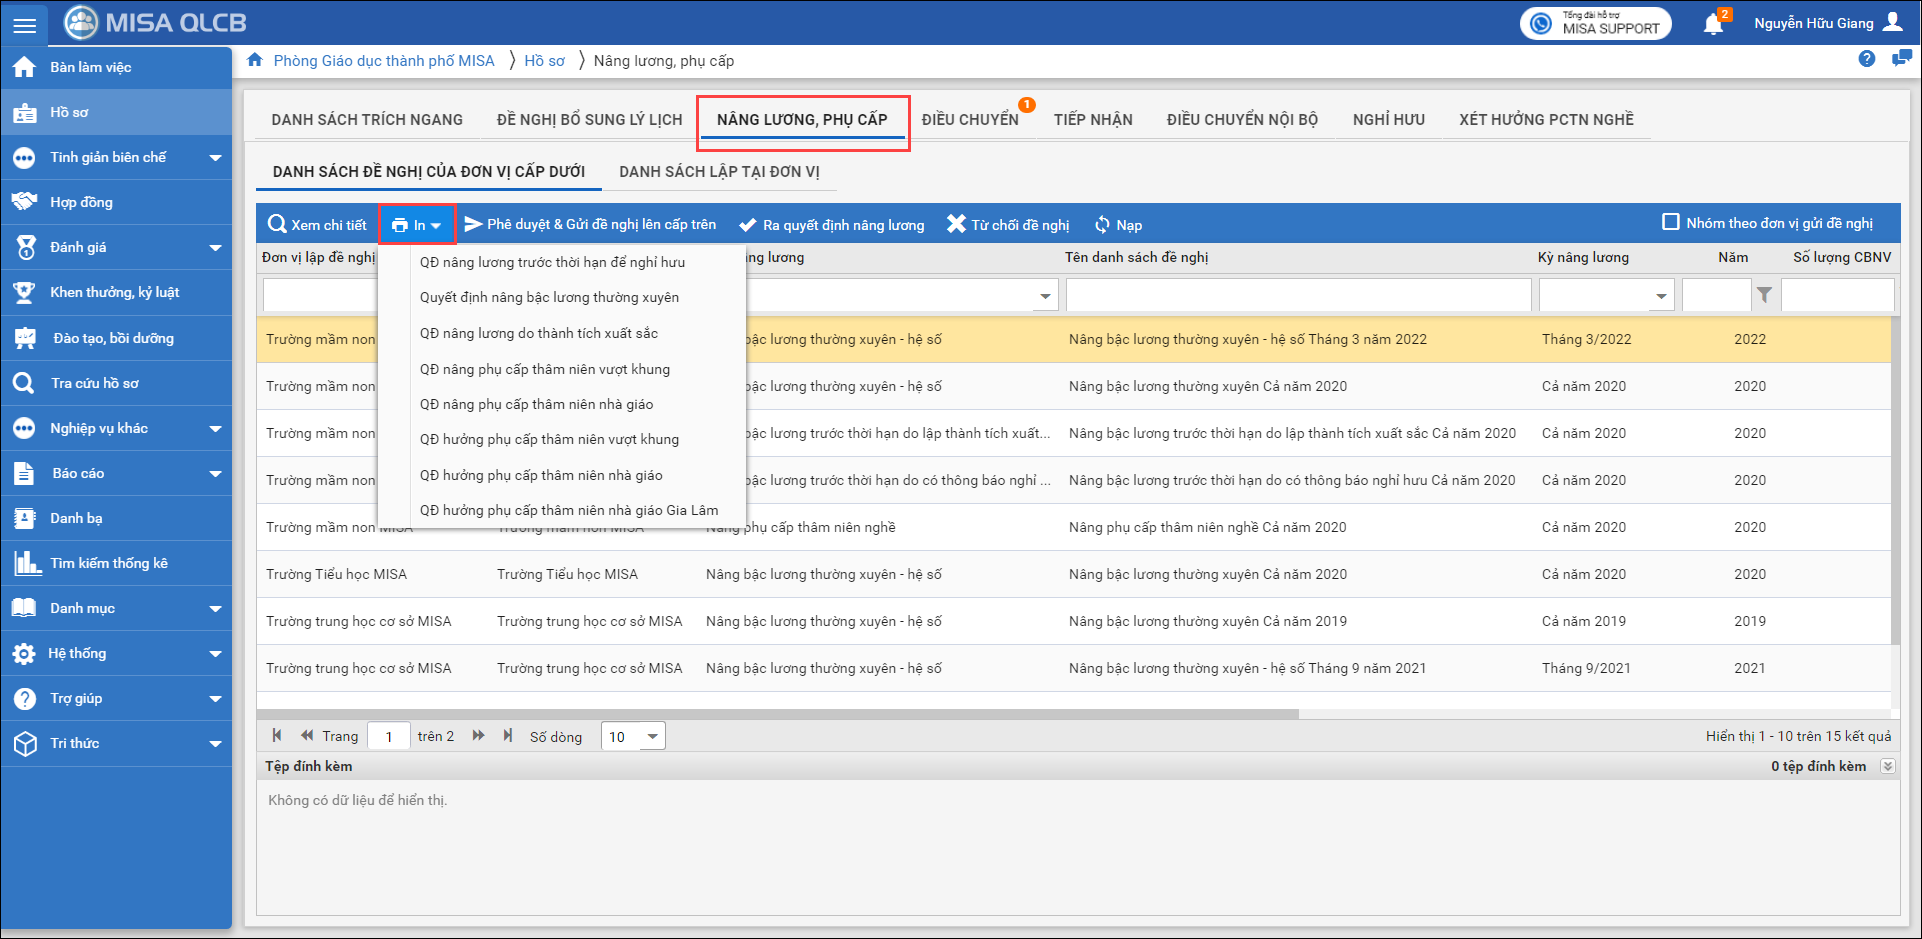Click the Nạp refresh icon
The height and width of the screenshot is (939, 1922).
1102,225
